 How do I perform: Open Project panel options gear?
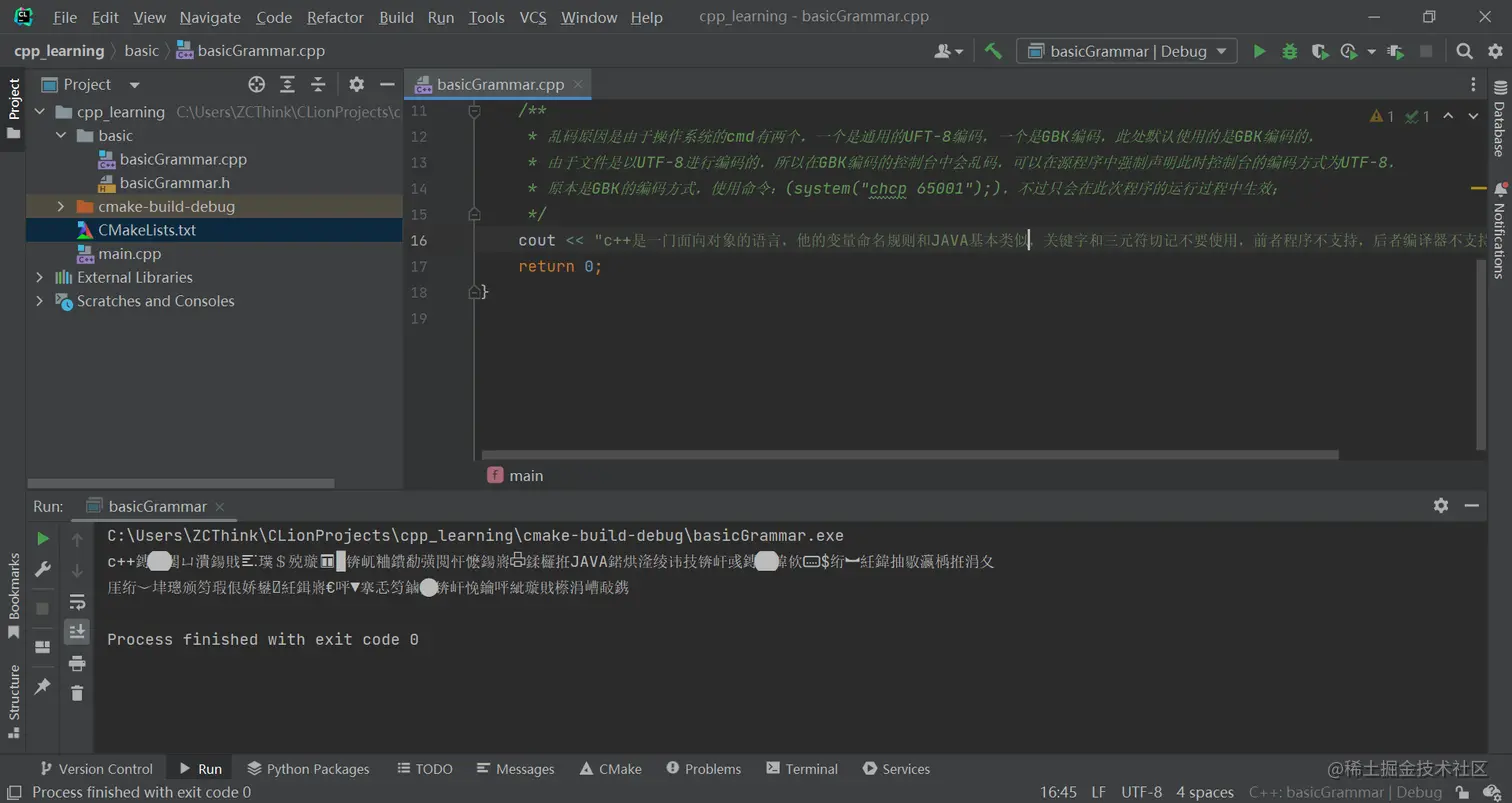357,85
